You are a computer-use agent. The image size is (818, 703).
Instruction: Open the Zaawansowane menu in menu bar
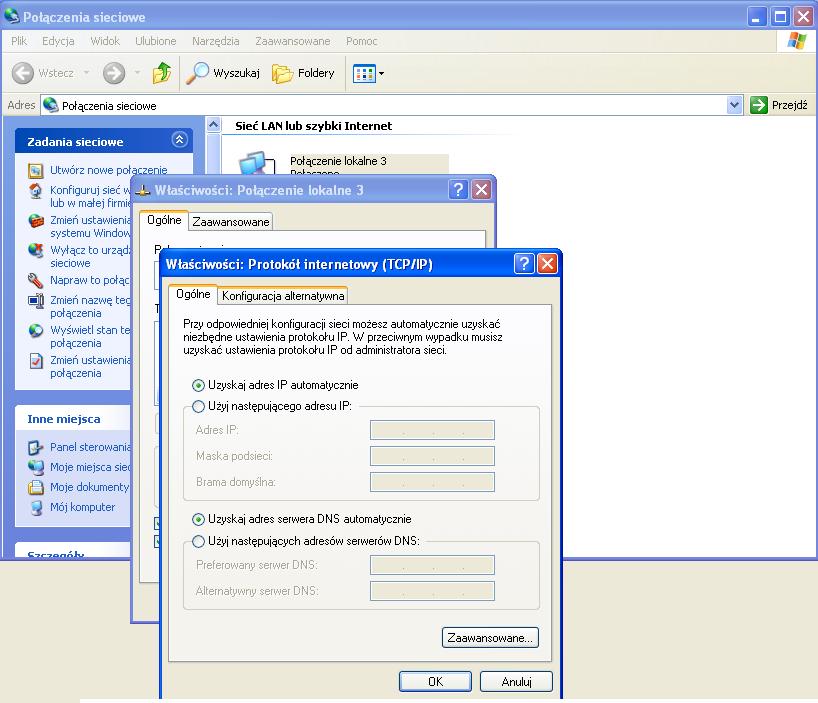(x=293, y=41)
